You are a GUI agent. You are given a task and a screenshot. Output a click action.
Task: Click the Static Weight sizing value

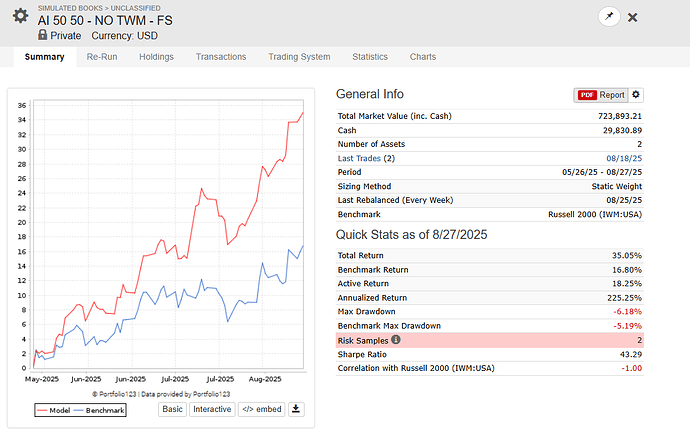coord(617,186)
